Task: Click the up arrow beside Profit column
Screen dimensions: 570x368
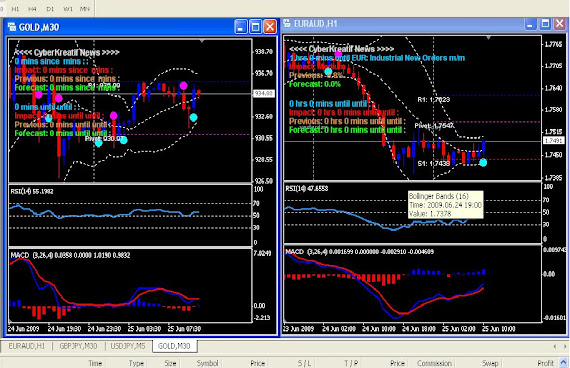Action: click(x=564, y=362)
